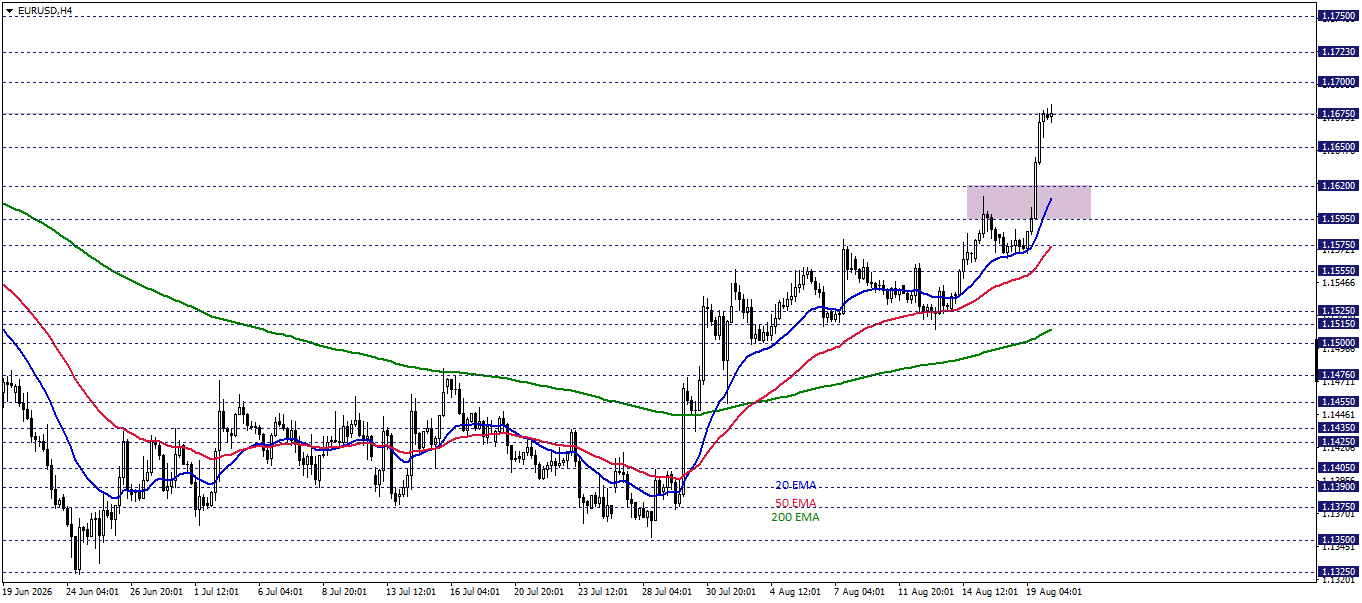Select the 1.15750 price level label
This screenshot has width=1362, height=603.
[1338, 244]
